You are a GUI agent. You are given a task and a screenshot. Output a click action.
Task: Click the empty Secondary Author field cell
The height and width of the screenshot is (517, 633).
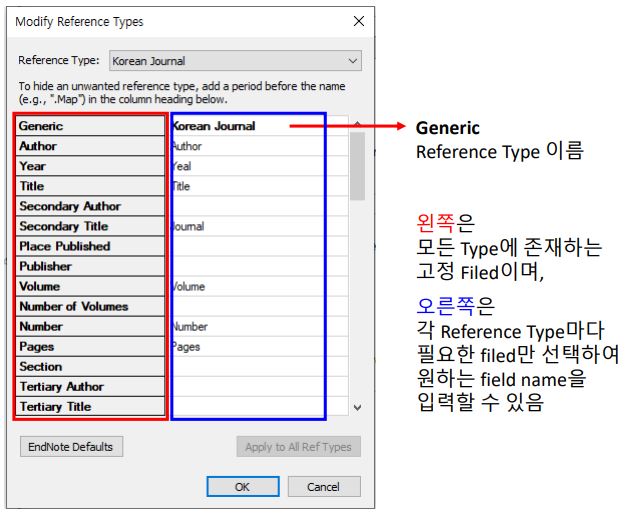click(258, 206)
